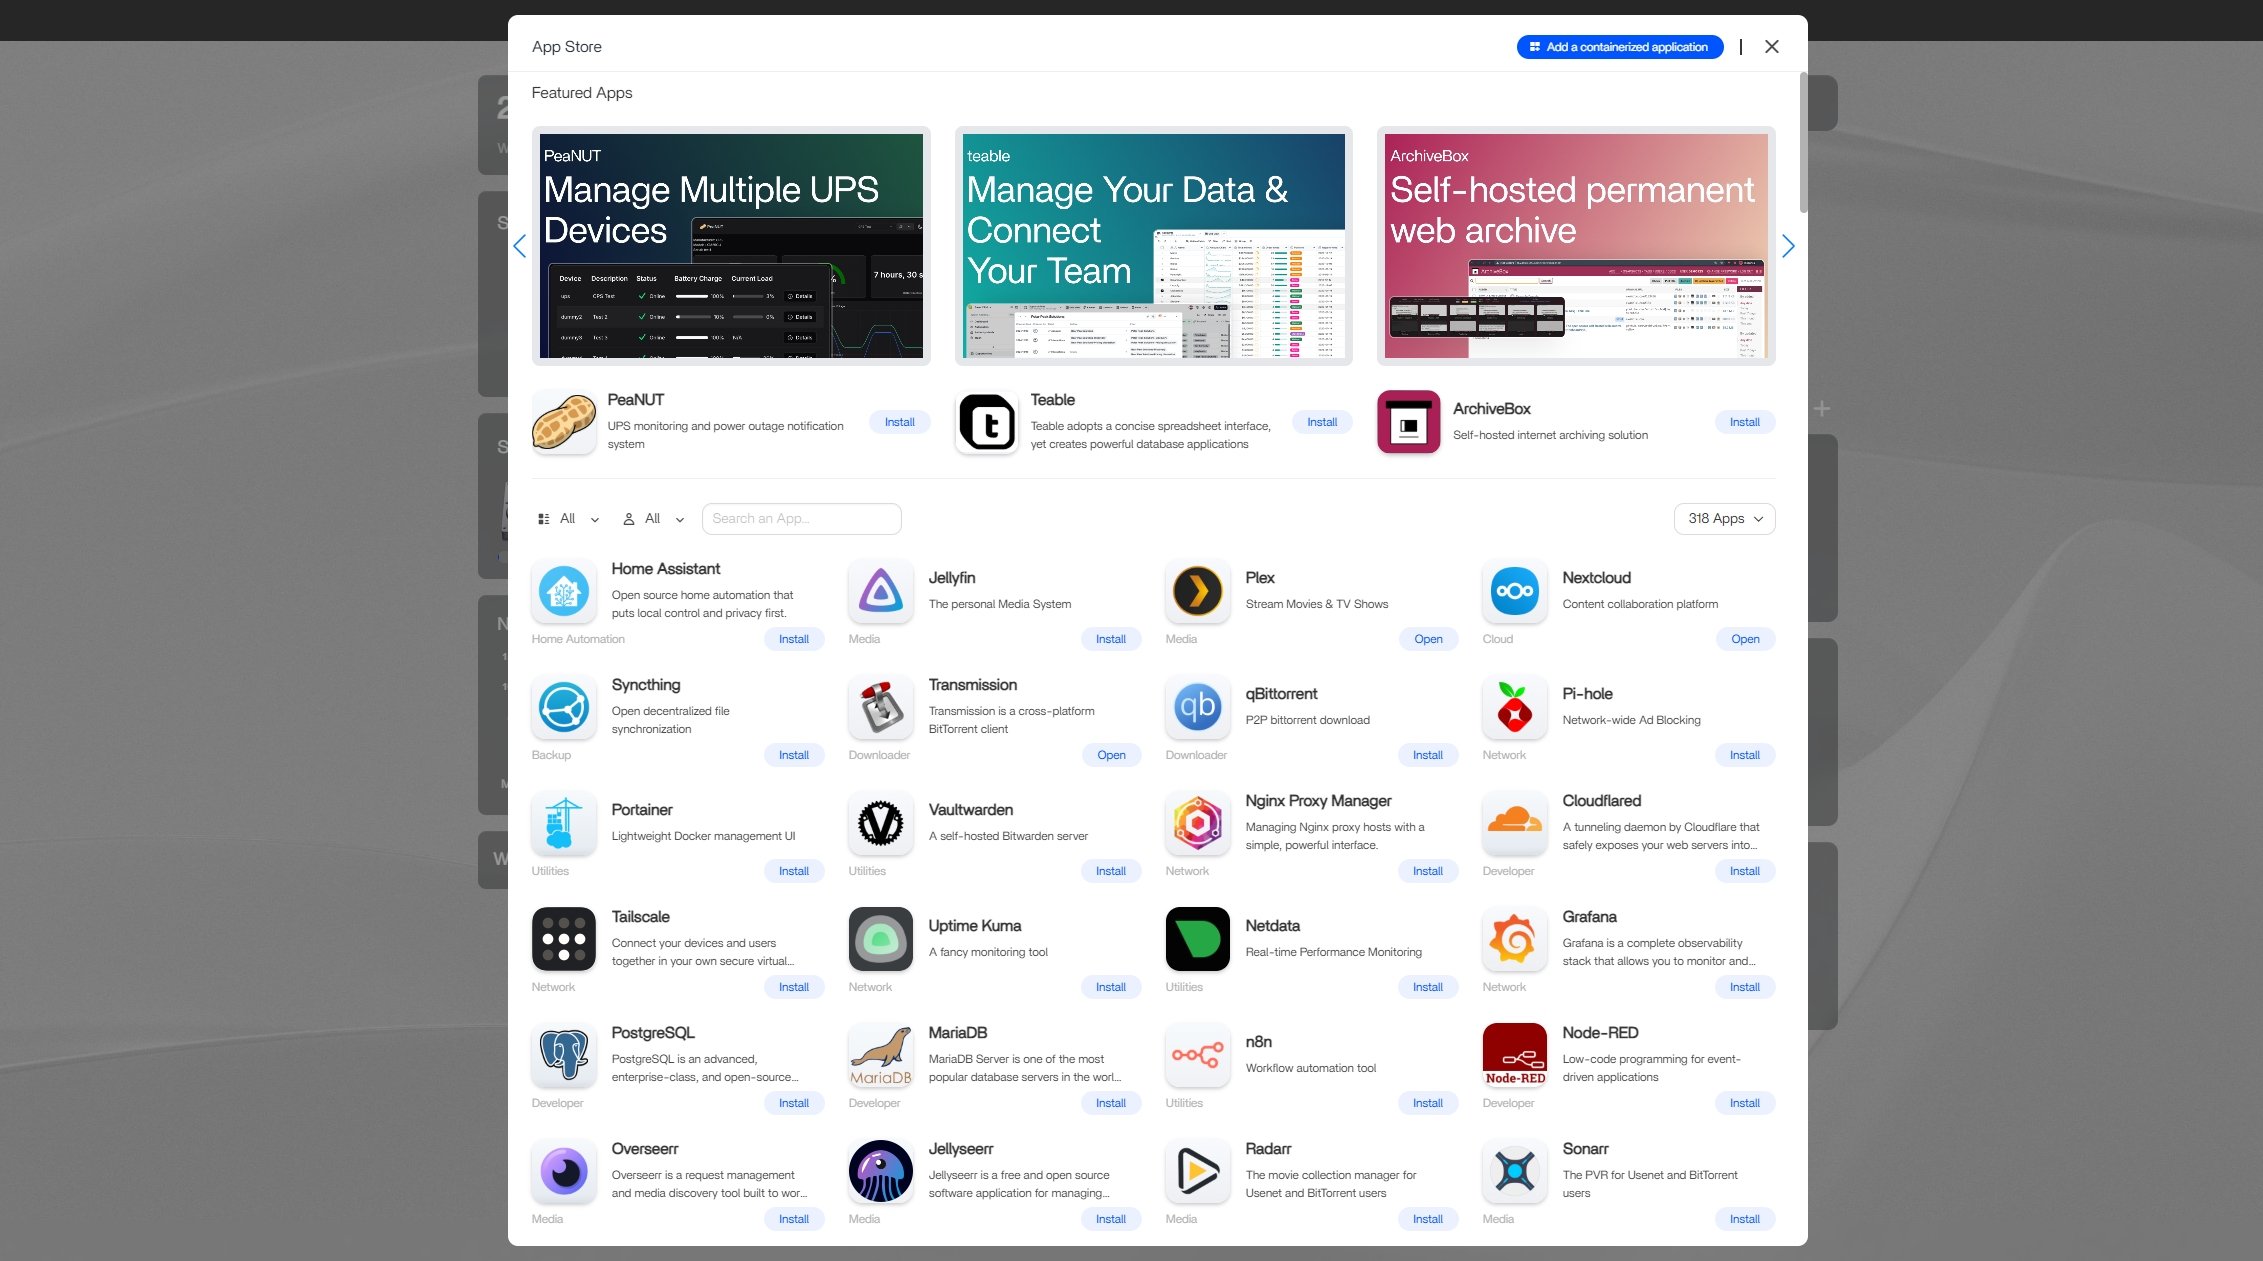Install Jellyfin
The image size is (2263, 1261).
(1111, 639)
